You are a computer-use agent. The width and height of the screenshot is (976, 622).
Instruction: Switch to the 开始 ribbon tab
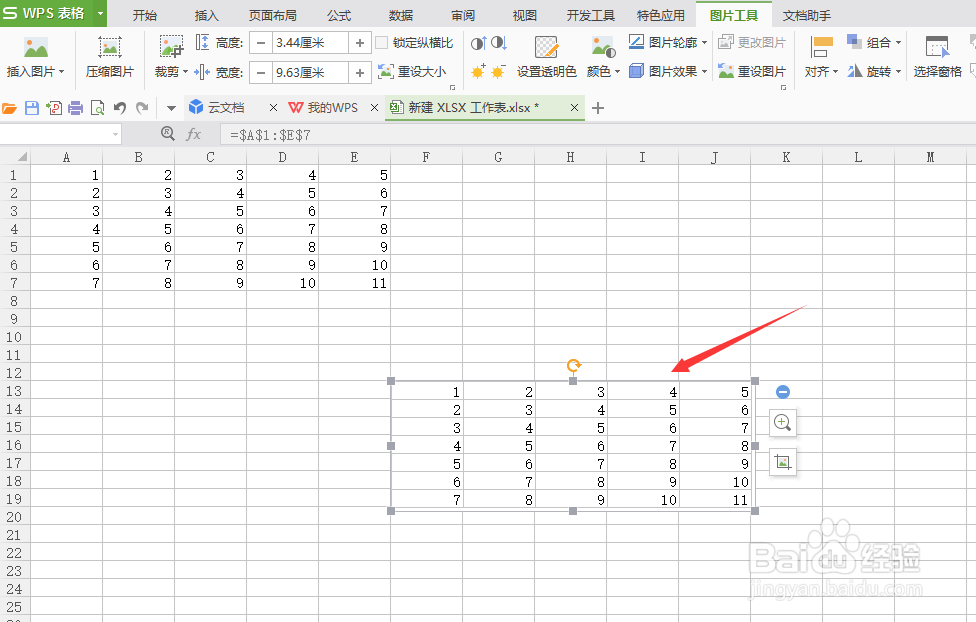click(144, 15)
